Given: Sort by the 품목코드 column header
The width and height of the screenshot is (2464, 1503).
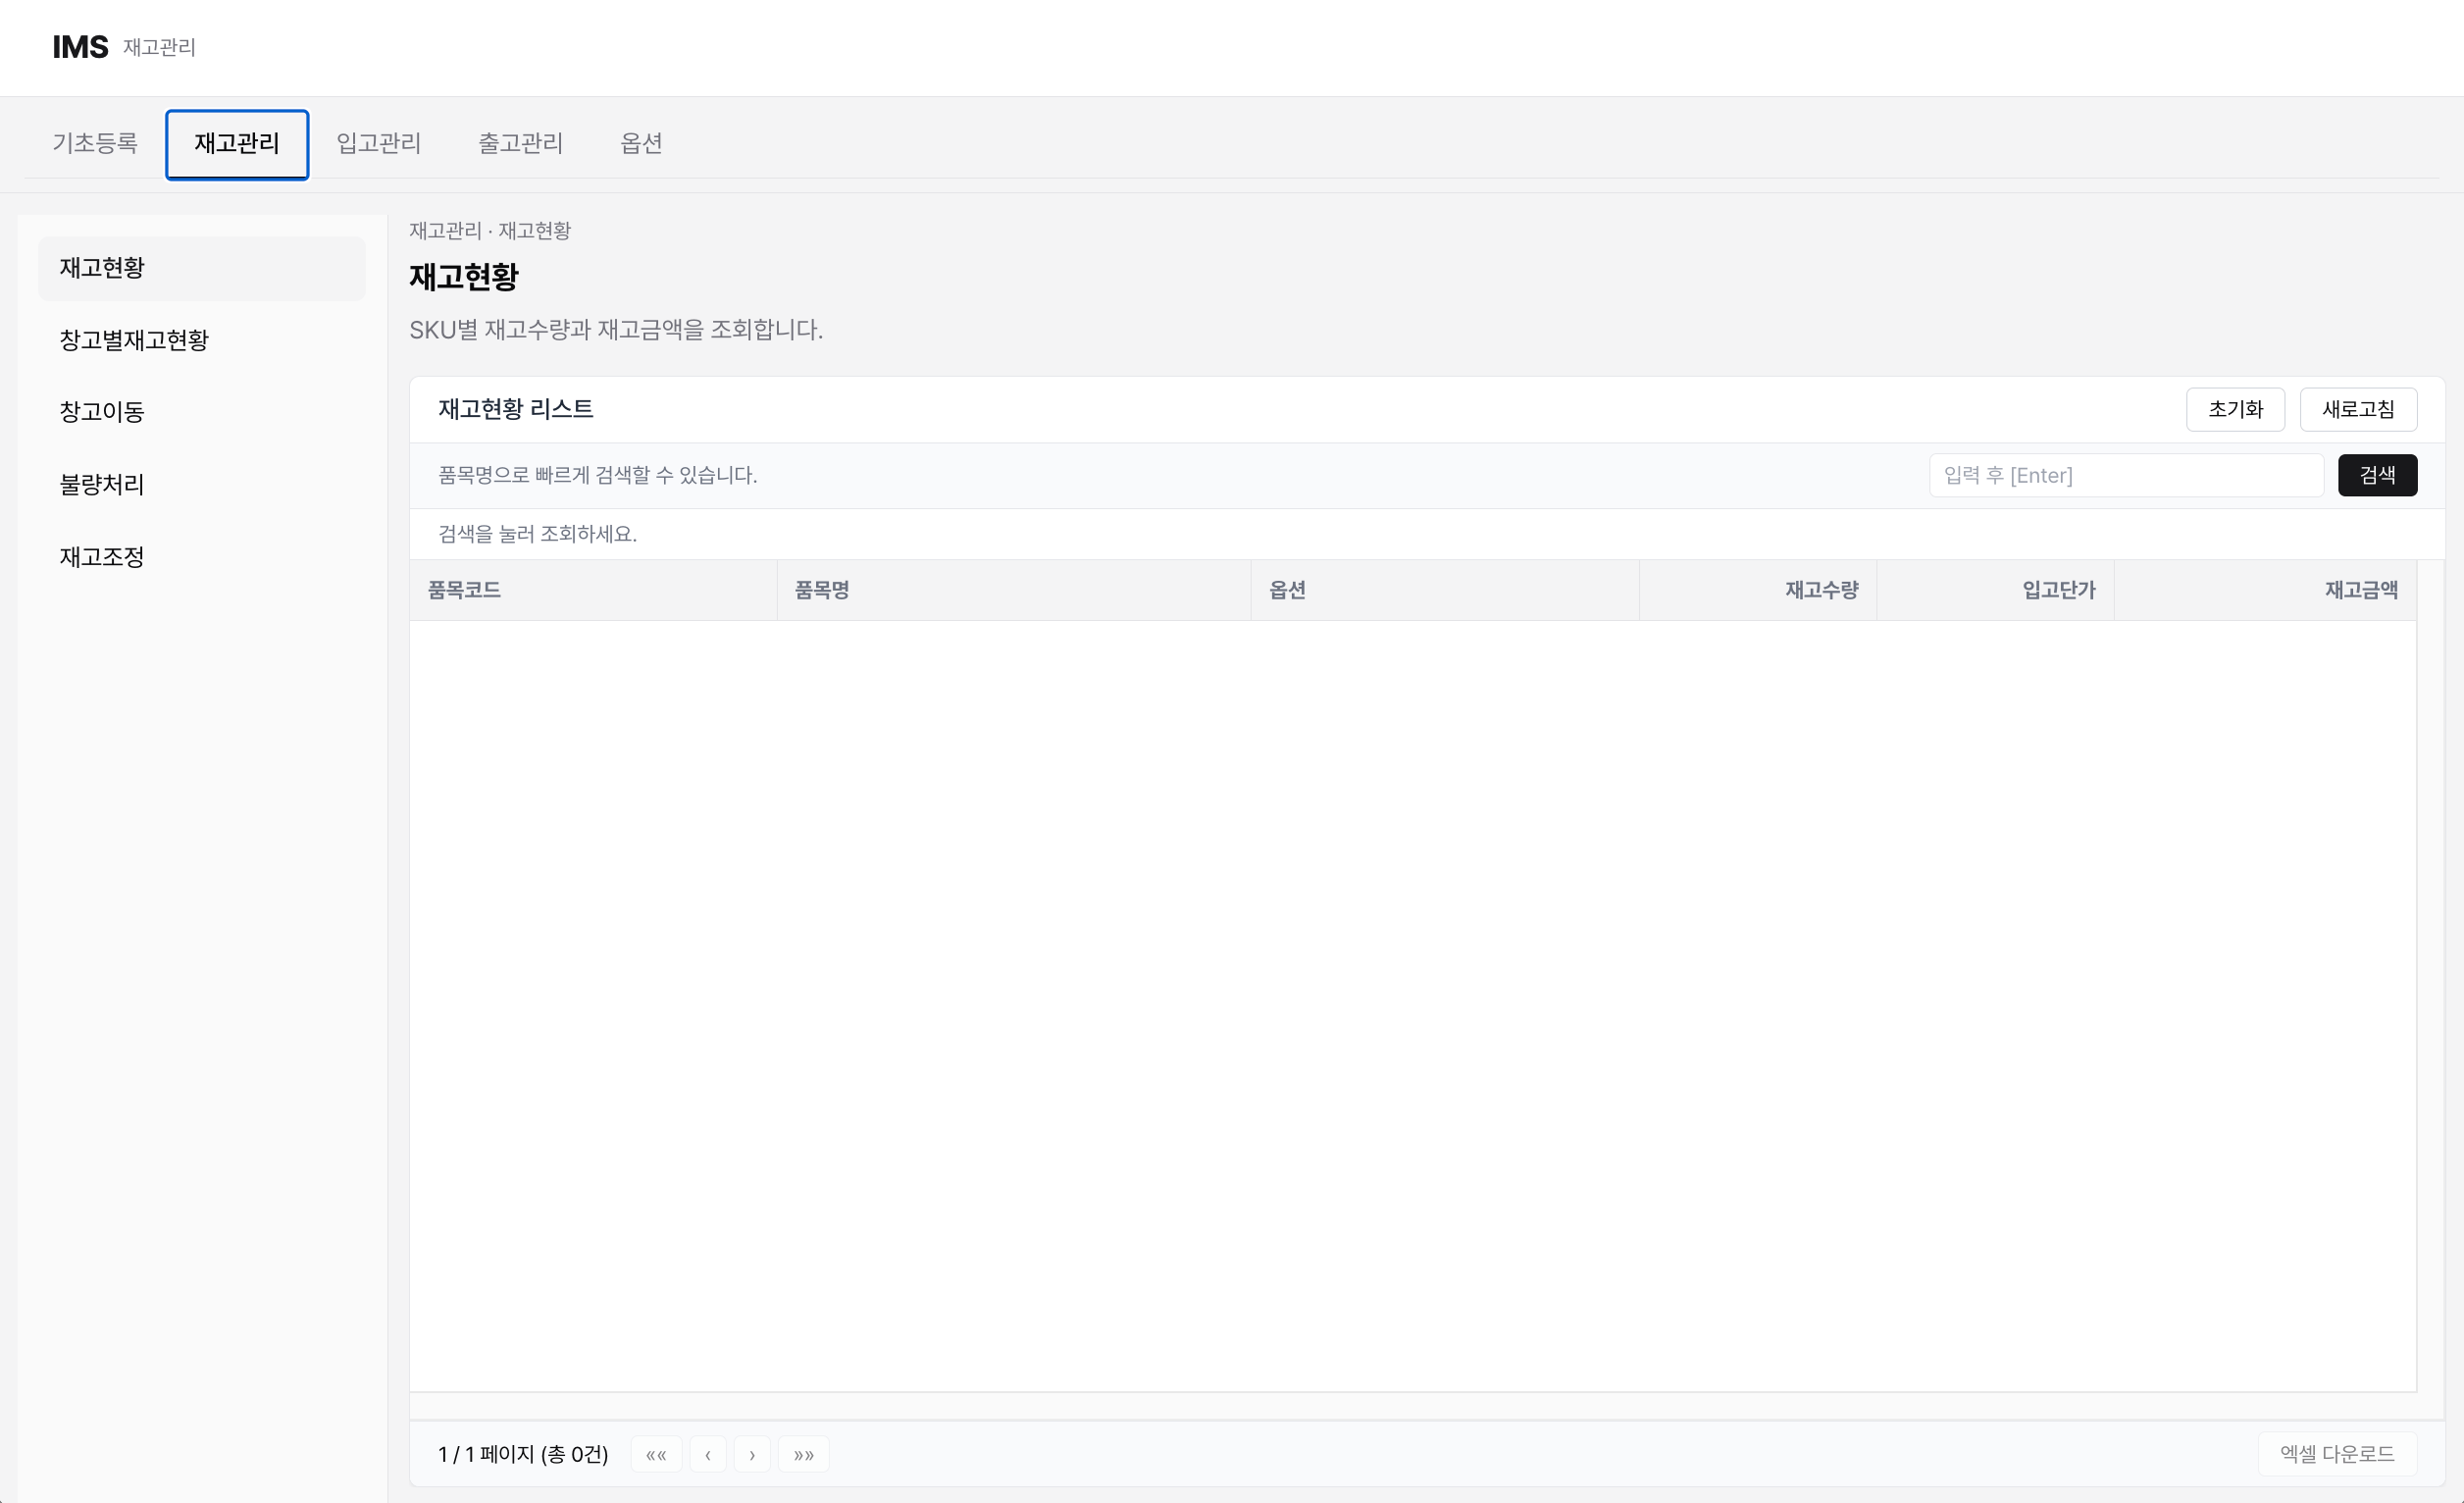Looking at the screenshot, I should pos(466,590).
